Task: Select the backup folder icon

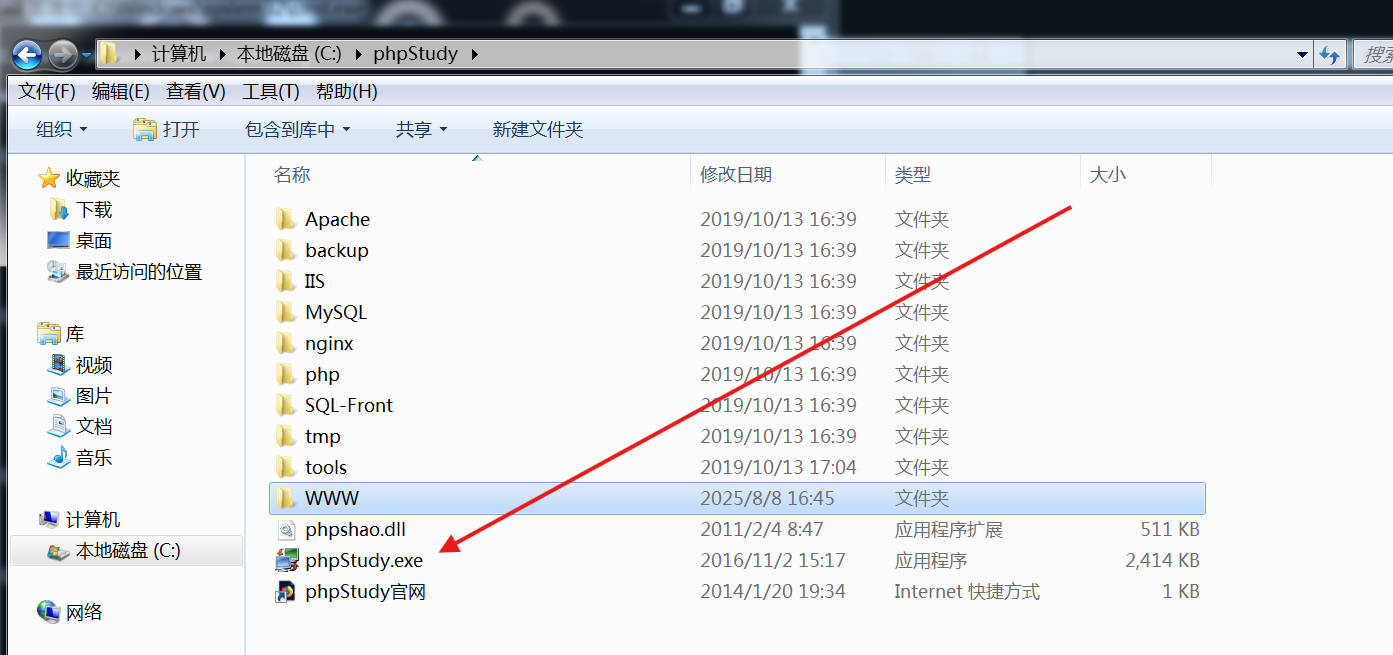Action: 287,250
